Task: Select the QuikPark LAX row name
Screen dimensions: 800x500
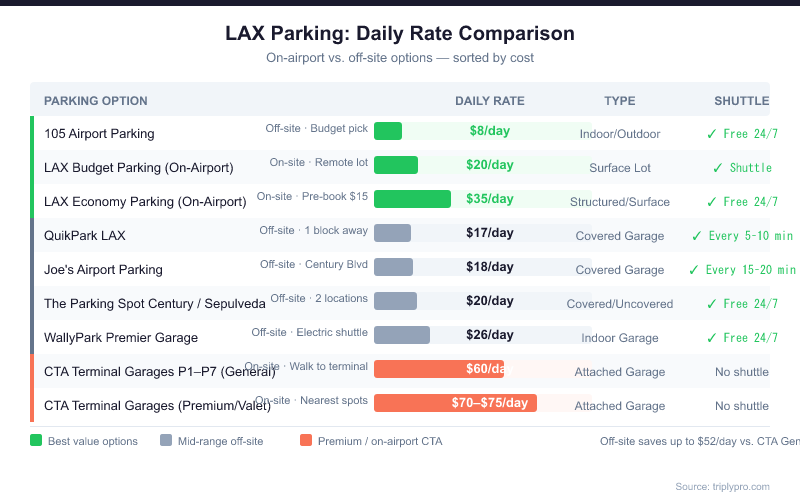Action: click(85, 236)
